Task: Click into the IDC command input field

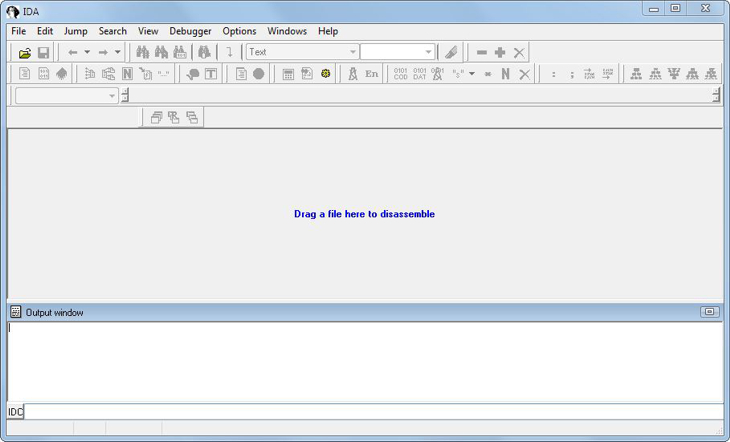Action: 370,412
